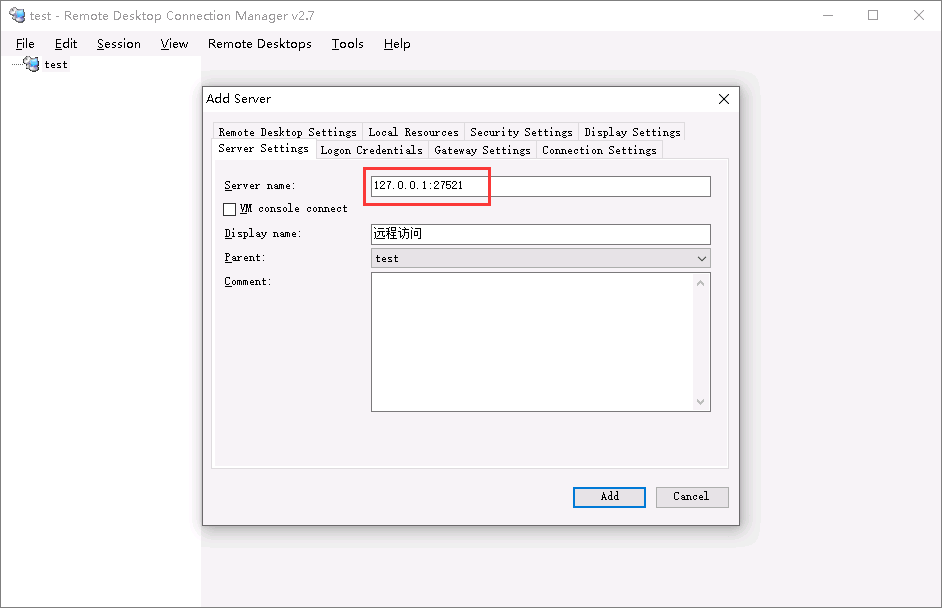Switch to Security Settings tab
942x608 pixels.
521,132
